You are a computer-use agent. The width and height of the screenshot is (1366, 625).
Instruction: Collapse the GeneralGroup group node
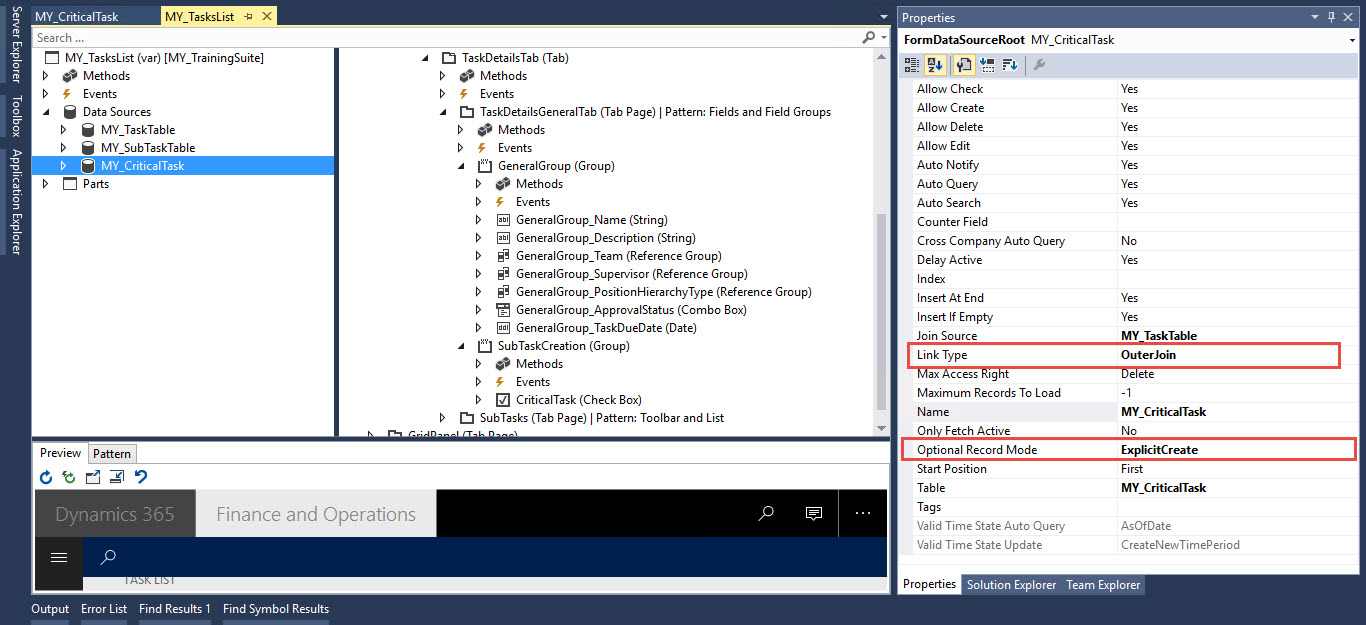460,165
